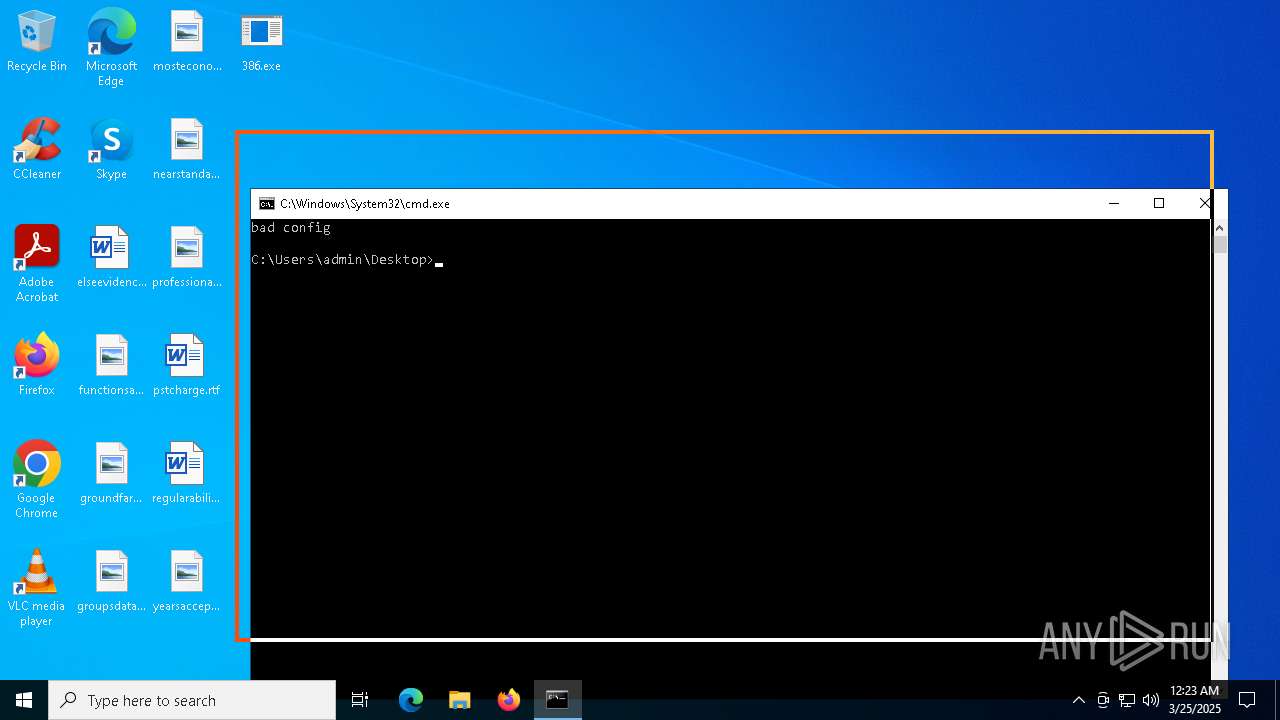Open Adobe Acrobat desktop shortcut
The image size is (1280, 720).
[37, 264]
